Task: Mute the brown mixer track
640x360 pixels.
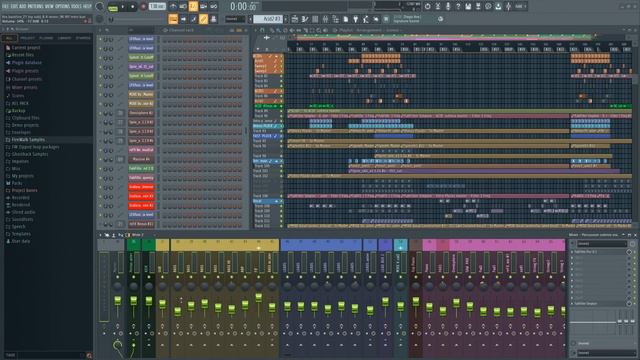Action: [x=416, y=277]
